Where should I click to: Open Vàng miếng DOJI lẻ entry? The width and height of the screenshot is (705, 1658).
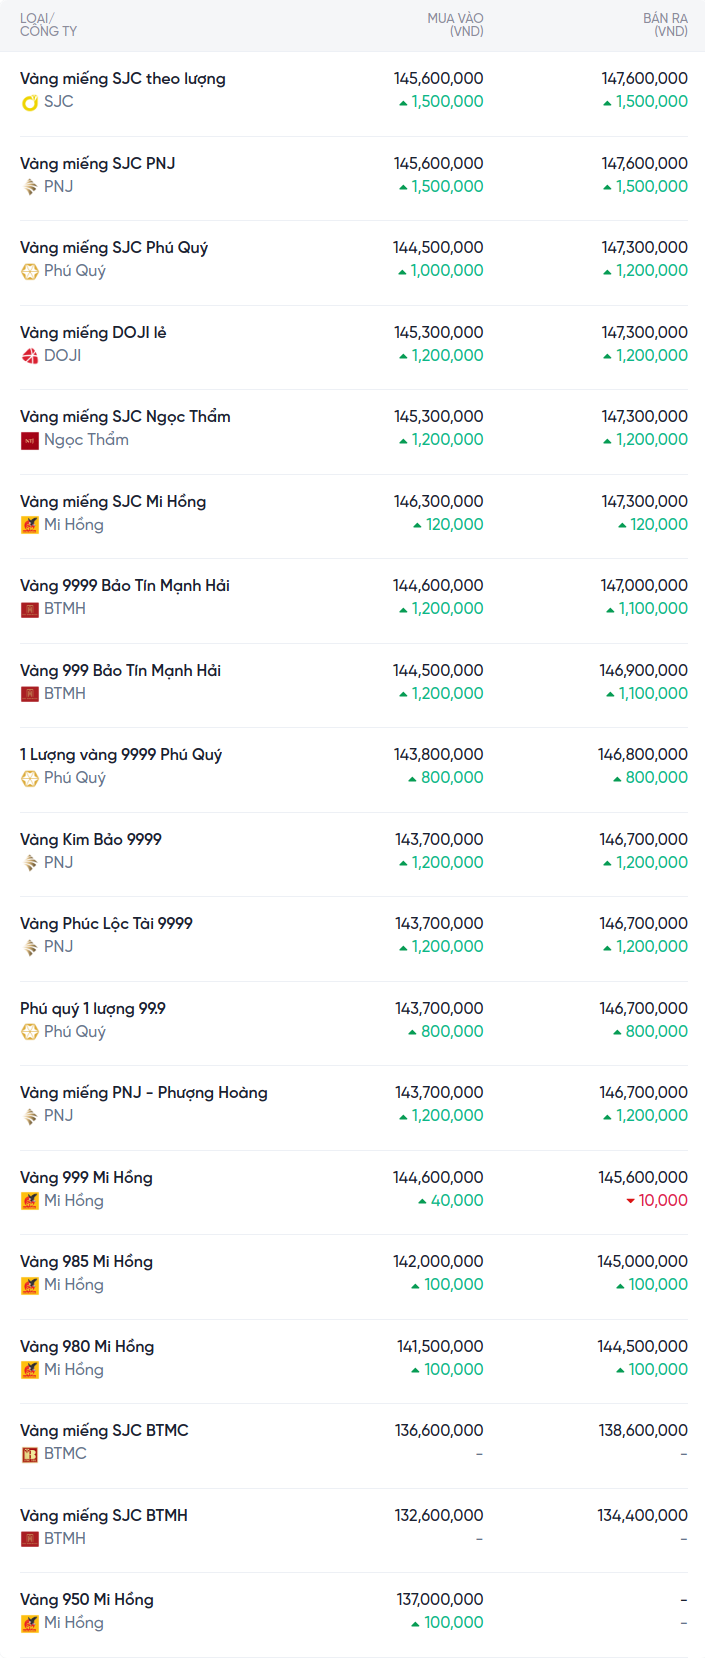click(x=93, y=333)
